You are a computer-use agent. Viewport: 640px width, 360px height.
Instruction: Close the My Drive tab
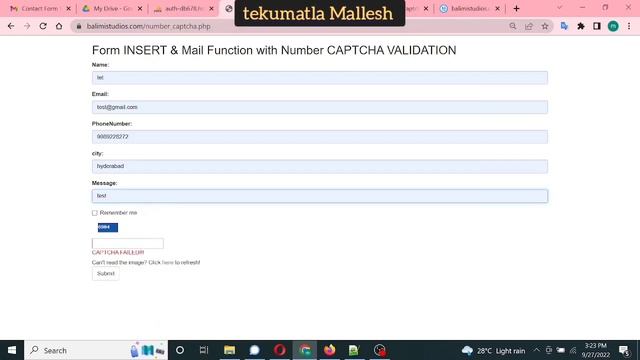click(x=140, y=9)
